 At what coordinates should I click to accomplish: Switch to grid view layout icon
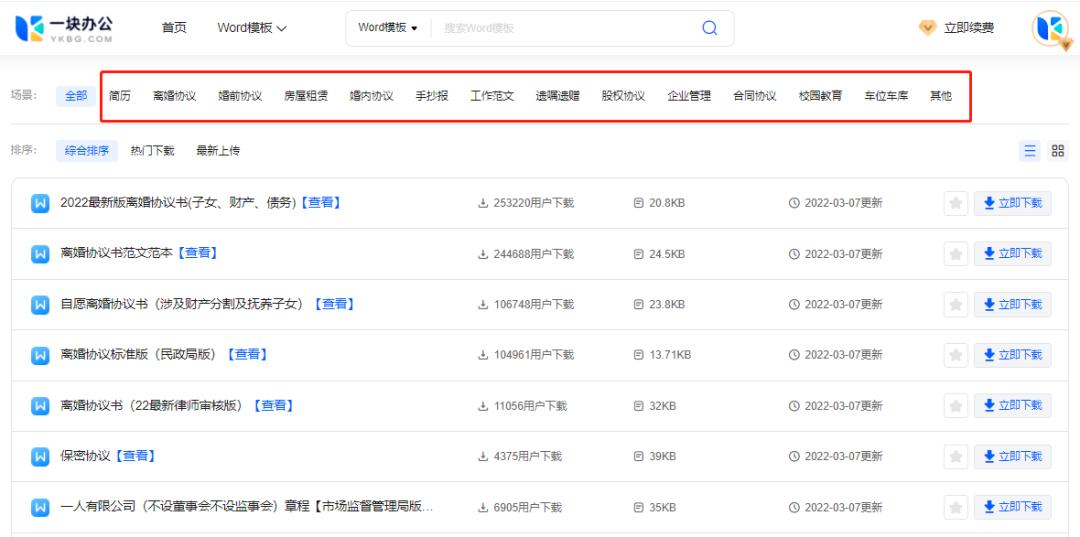1058,151
